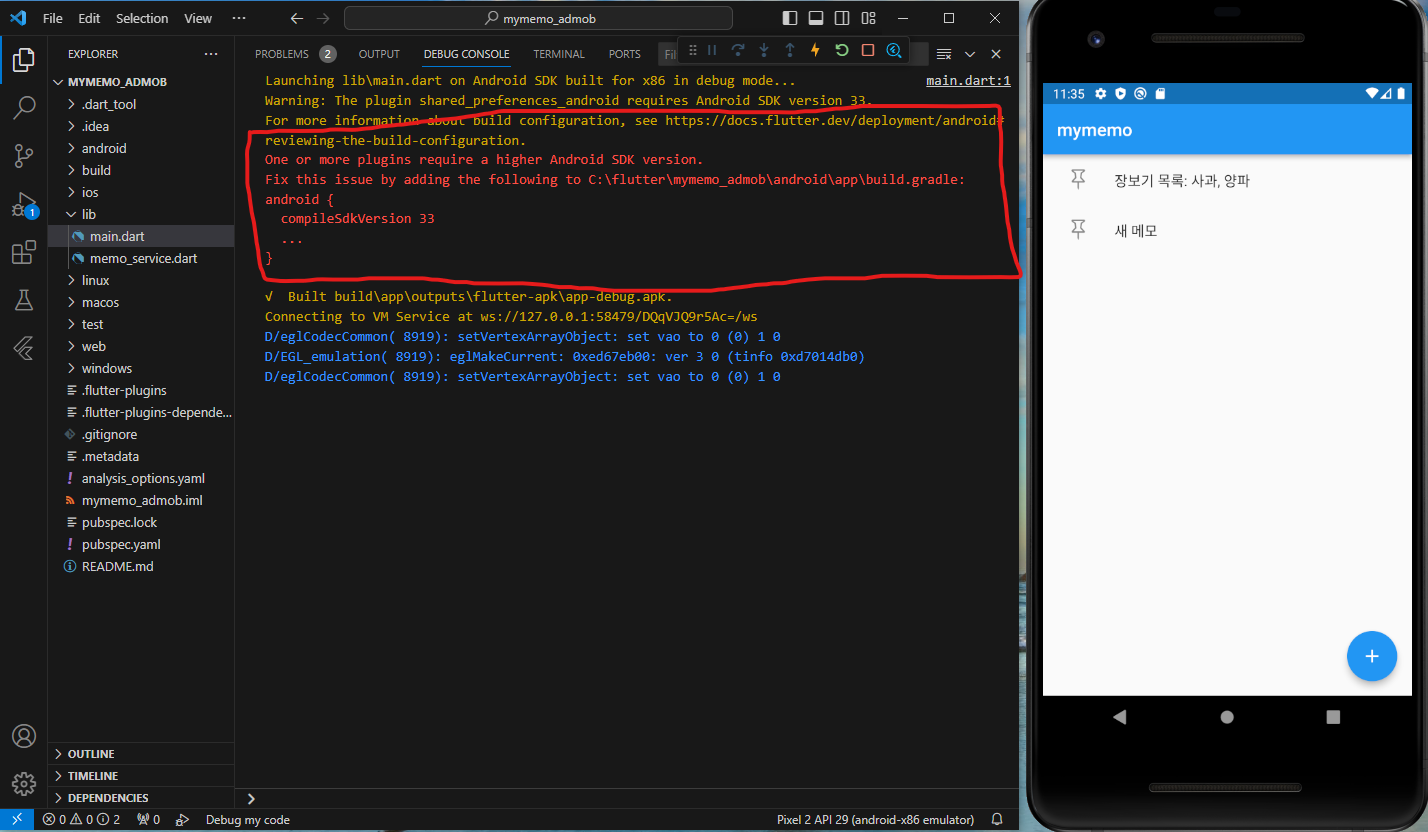Clear the debug console output
The width and height of the screenshot is (1428, 832).
[943, 54]
